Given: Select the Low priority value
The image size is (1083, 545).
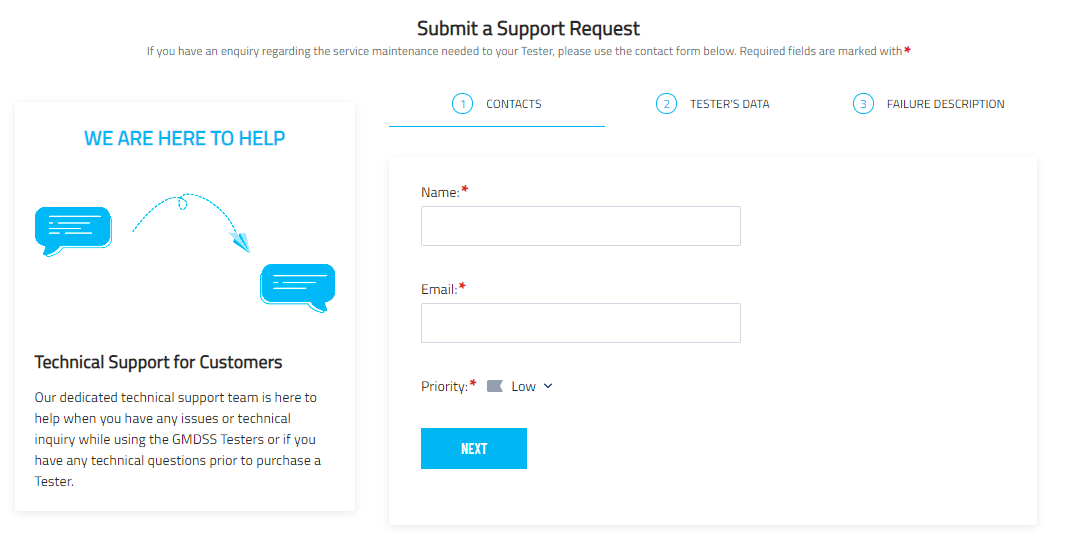Looking at the screenshot, I should click(x=523, y=387).
